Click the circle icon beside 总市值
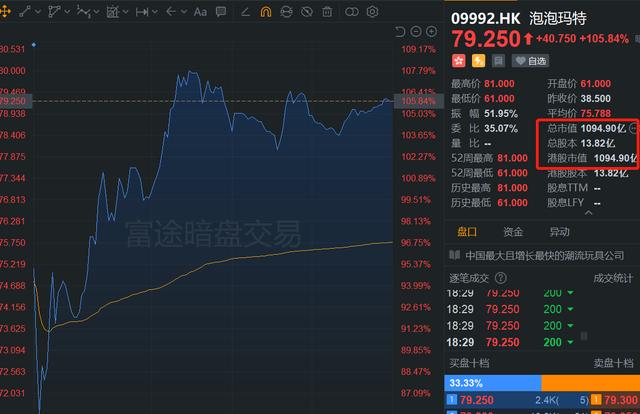The width and height of the screenshot is (640, 414). 633,128
